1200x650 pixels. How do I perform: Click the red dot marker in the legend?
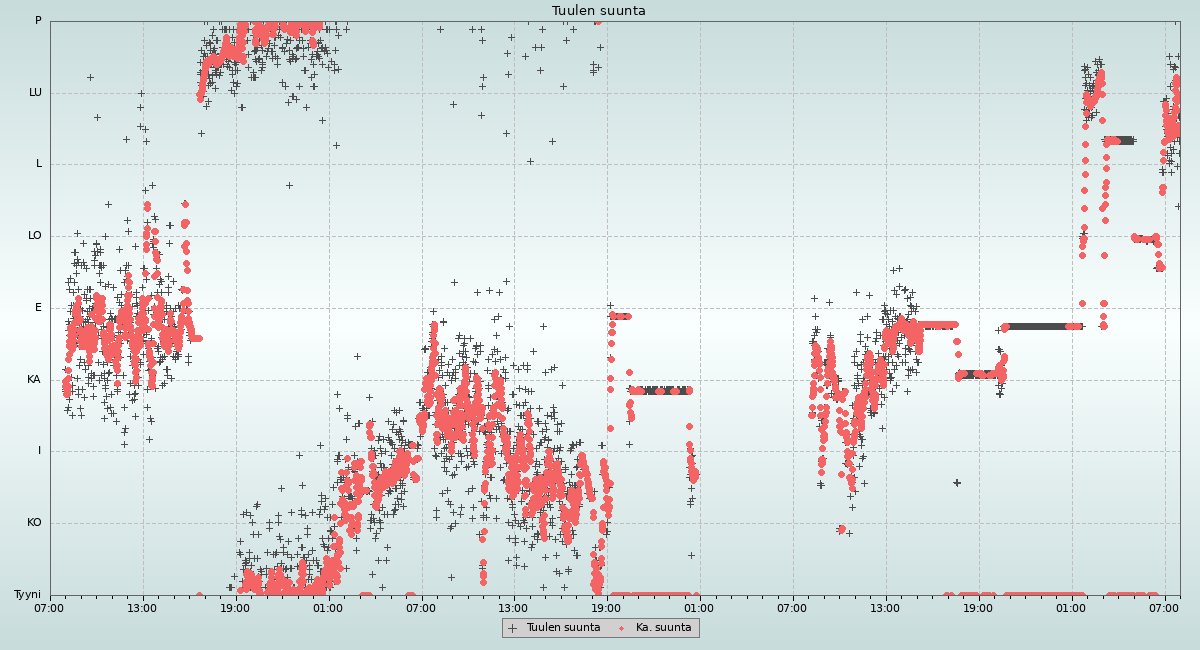tap(622, 628)
